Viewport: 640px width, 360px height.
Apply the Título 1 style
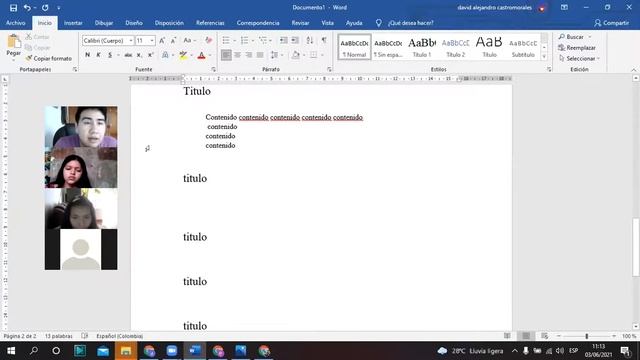click(x=422, y=47)
